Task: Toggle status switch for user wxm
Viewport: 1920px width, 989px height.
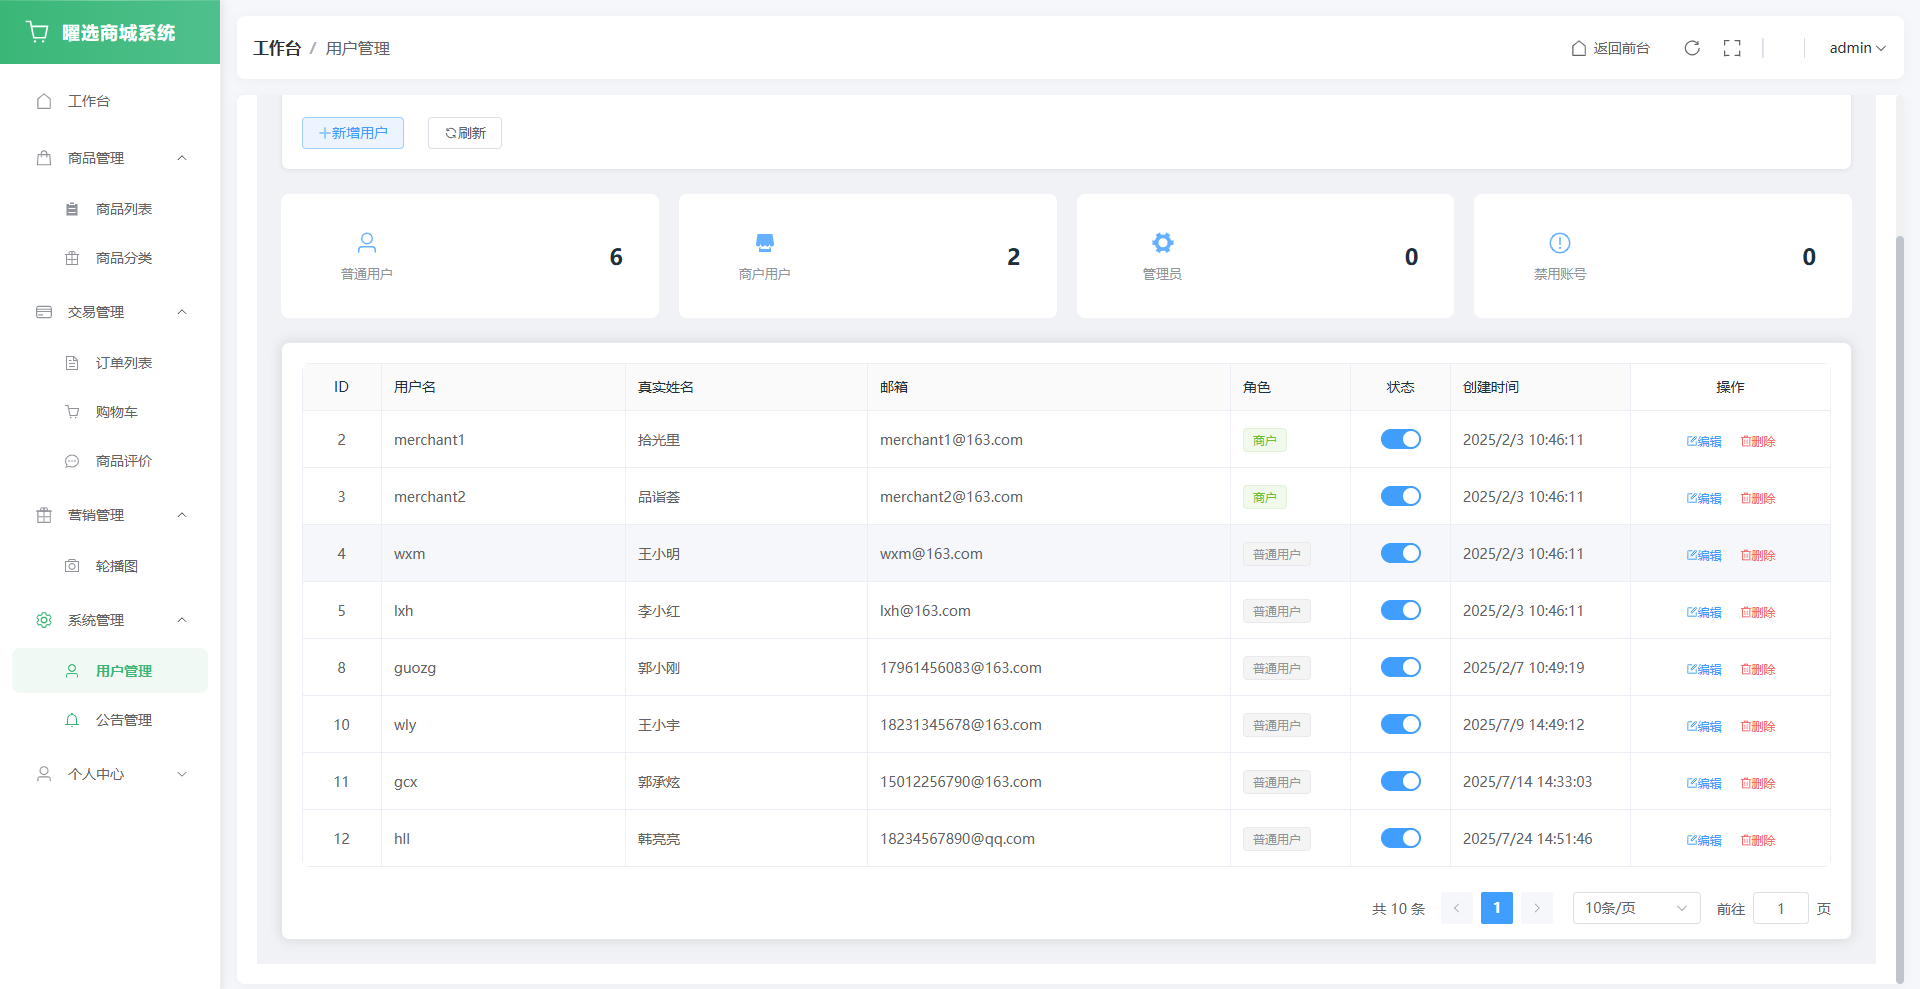Action: pyautogui.click(x=1400, y=553)
